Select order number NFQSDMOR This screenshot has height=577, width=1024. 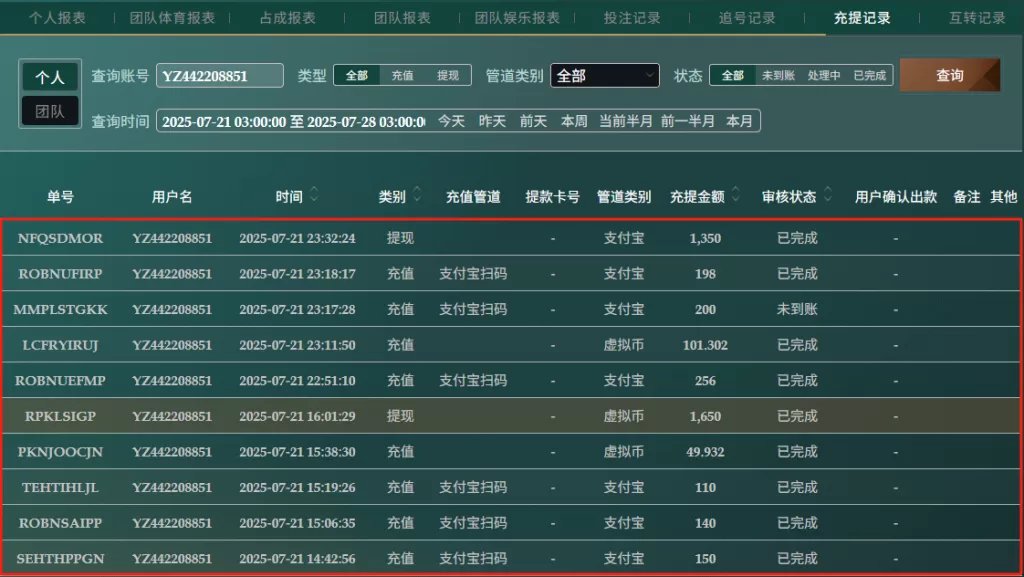[60, 238]
